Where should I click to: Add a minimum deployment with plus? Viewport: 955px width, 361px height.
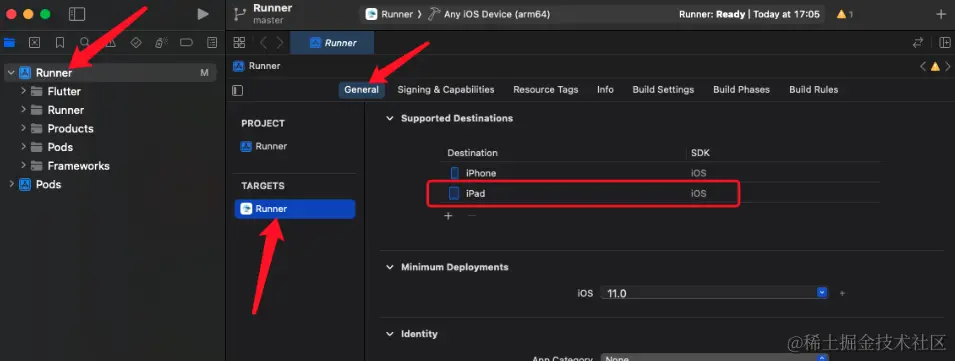842,293
